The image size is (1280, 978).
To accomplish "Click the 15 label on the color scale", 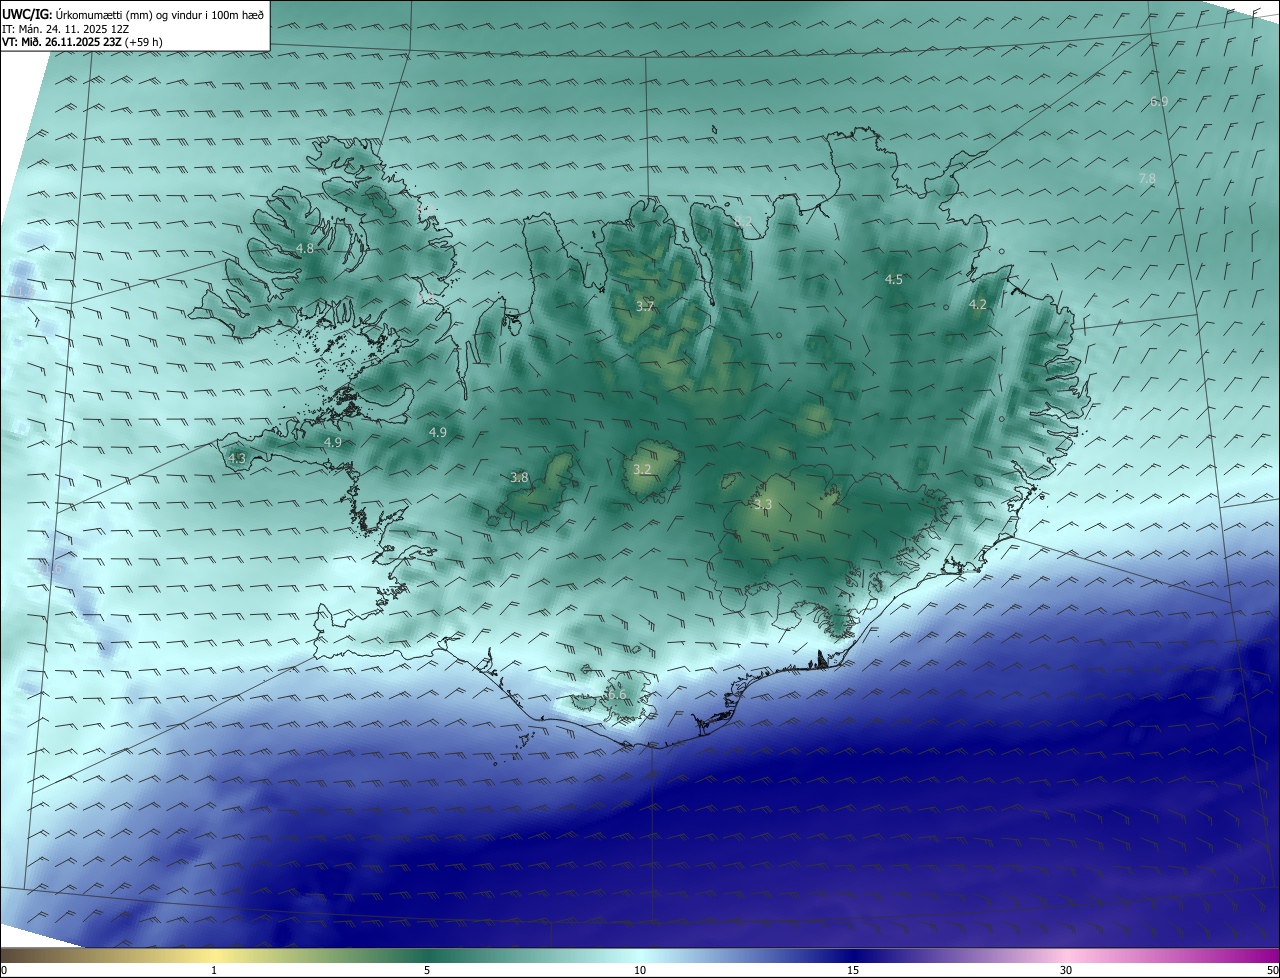I will pos(853,970).
